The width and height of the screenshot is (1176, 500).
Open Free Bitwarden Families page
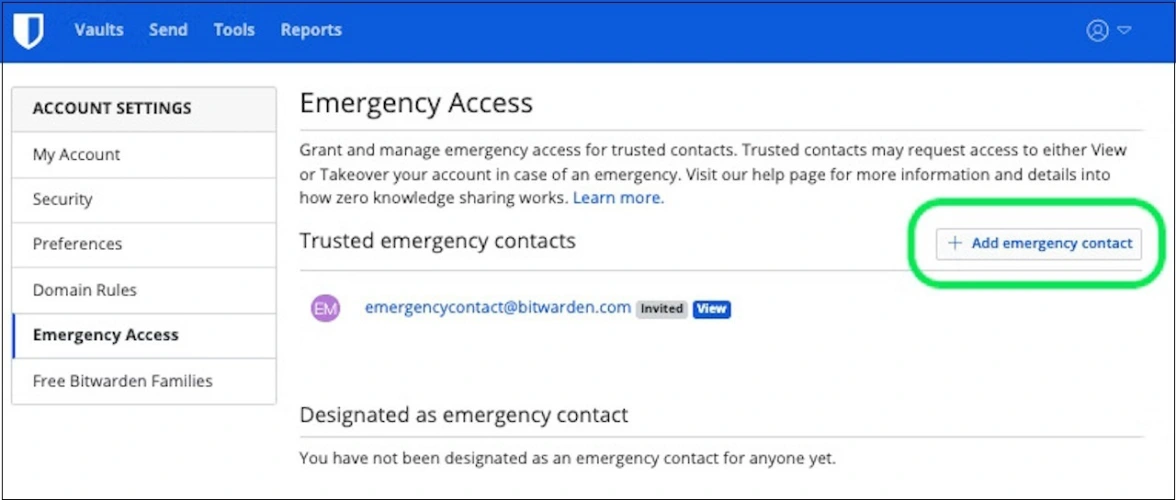pyautogui.click(x=122, y=381)
